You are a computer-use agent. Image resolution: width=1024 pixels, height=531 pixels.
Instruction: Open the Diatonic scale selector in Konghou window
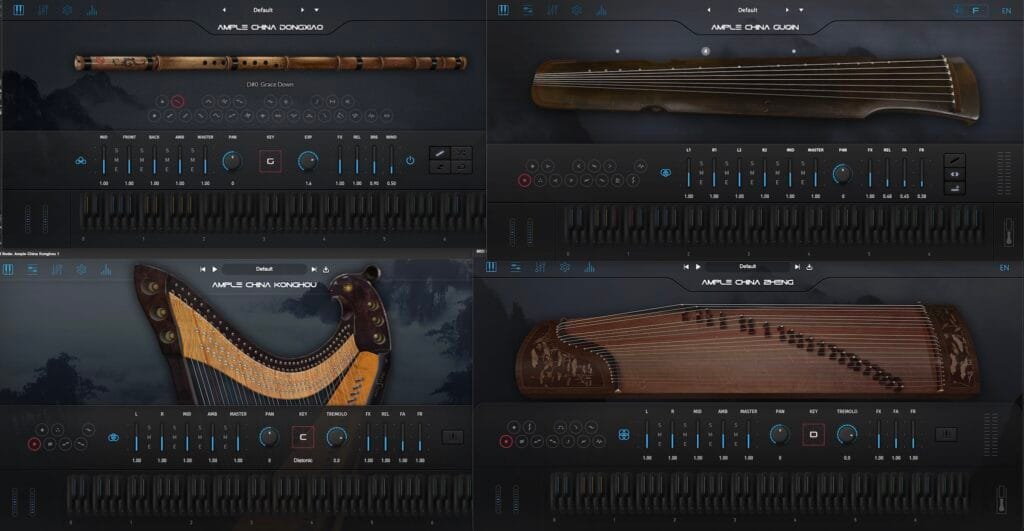[303, 460]
